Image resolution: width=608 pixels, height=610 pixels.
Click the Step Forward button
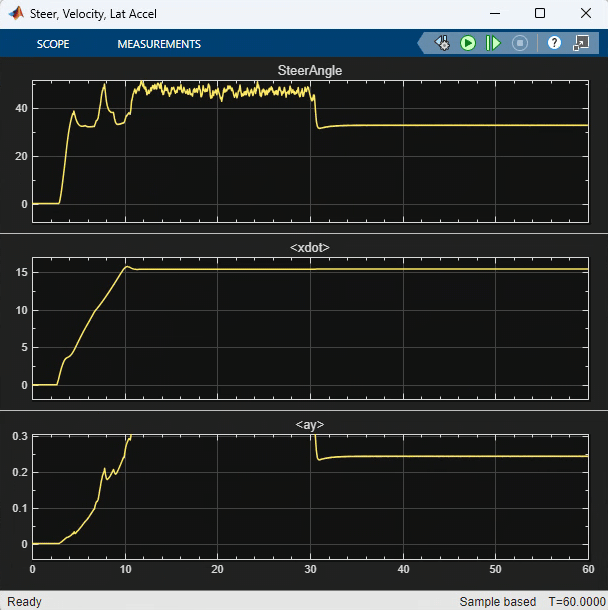[x=493, y=43]
